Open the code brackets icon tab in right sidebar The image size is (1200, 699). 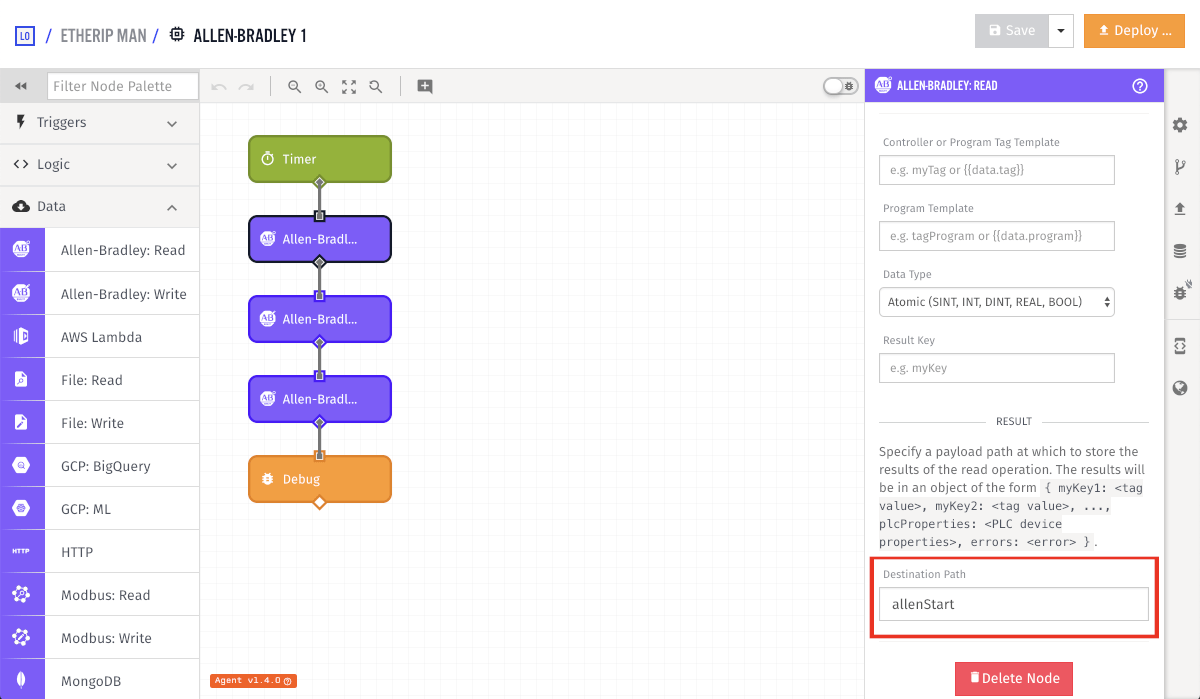click(1180, 346)
